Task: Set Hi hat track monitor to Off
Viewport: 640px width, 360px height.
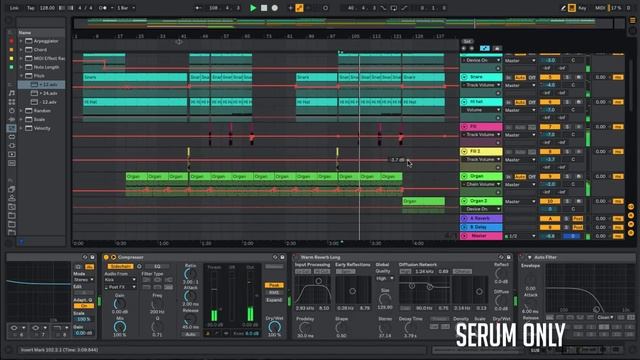Action: coord(532,102)
